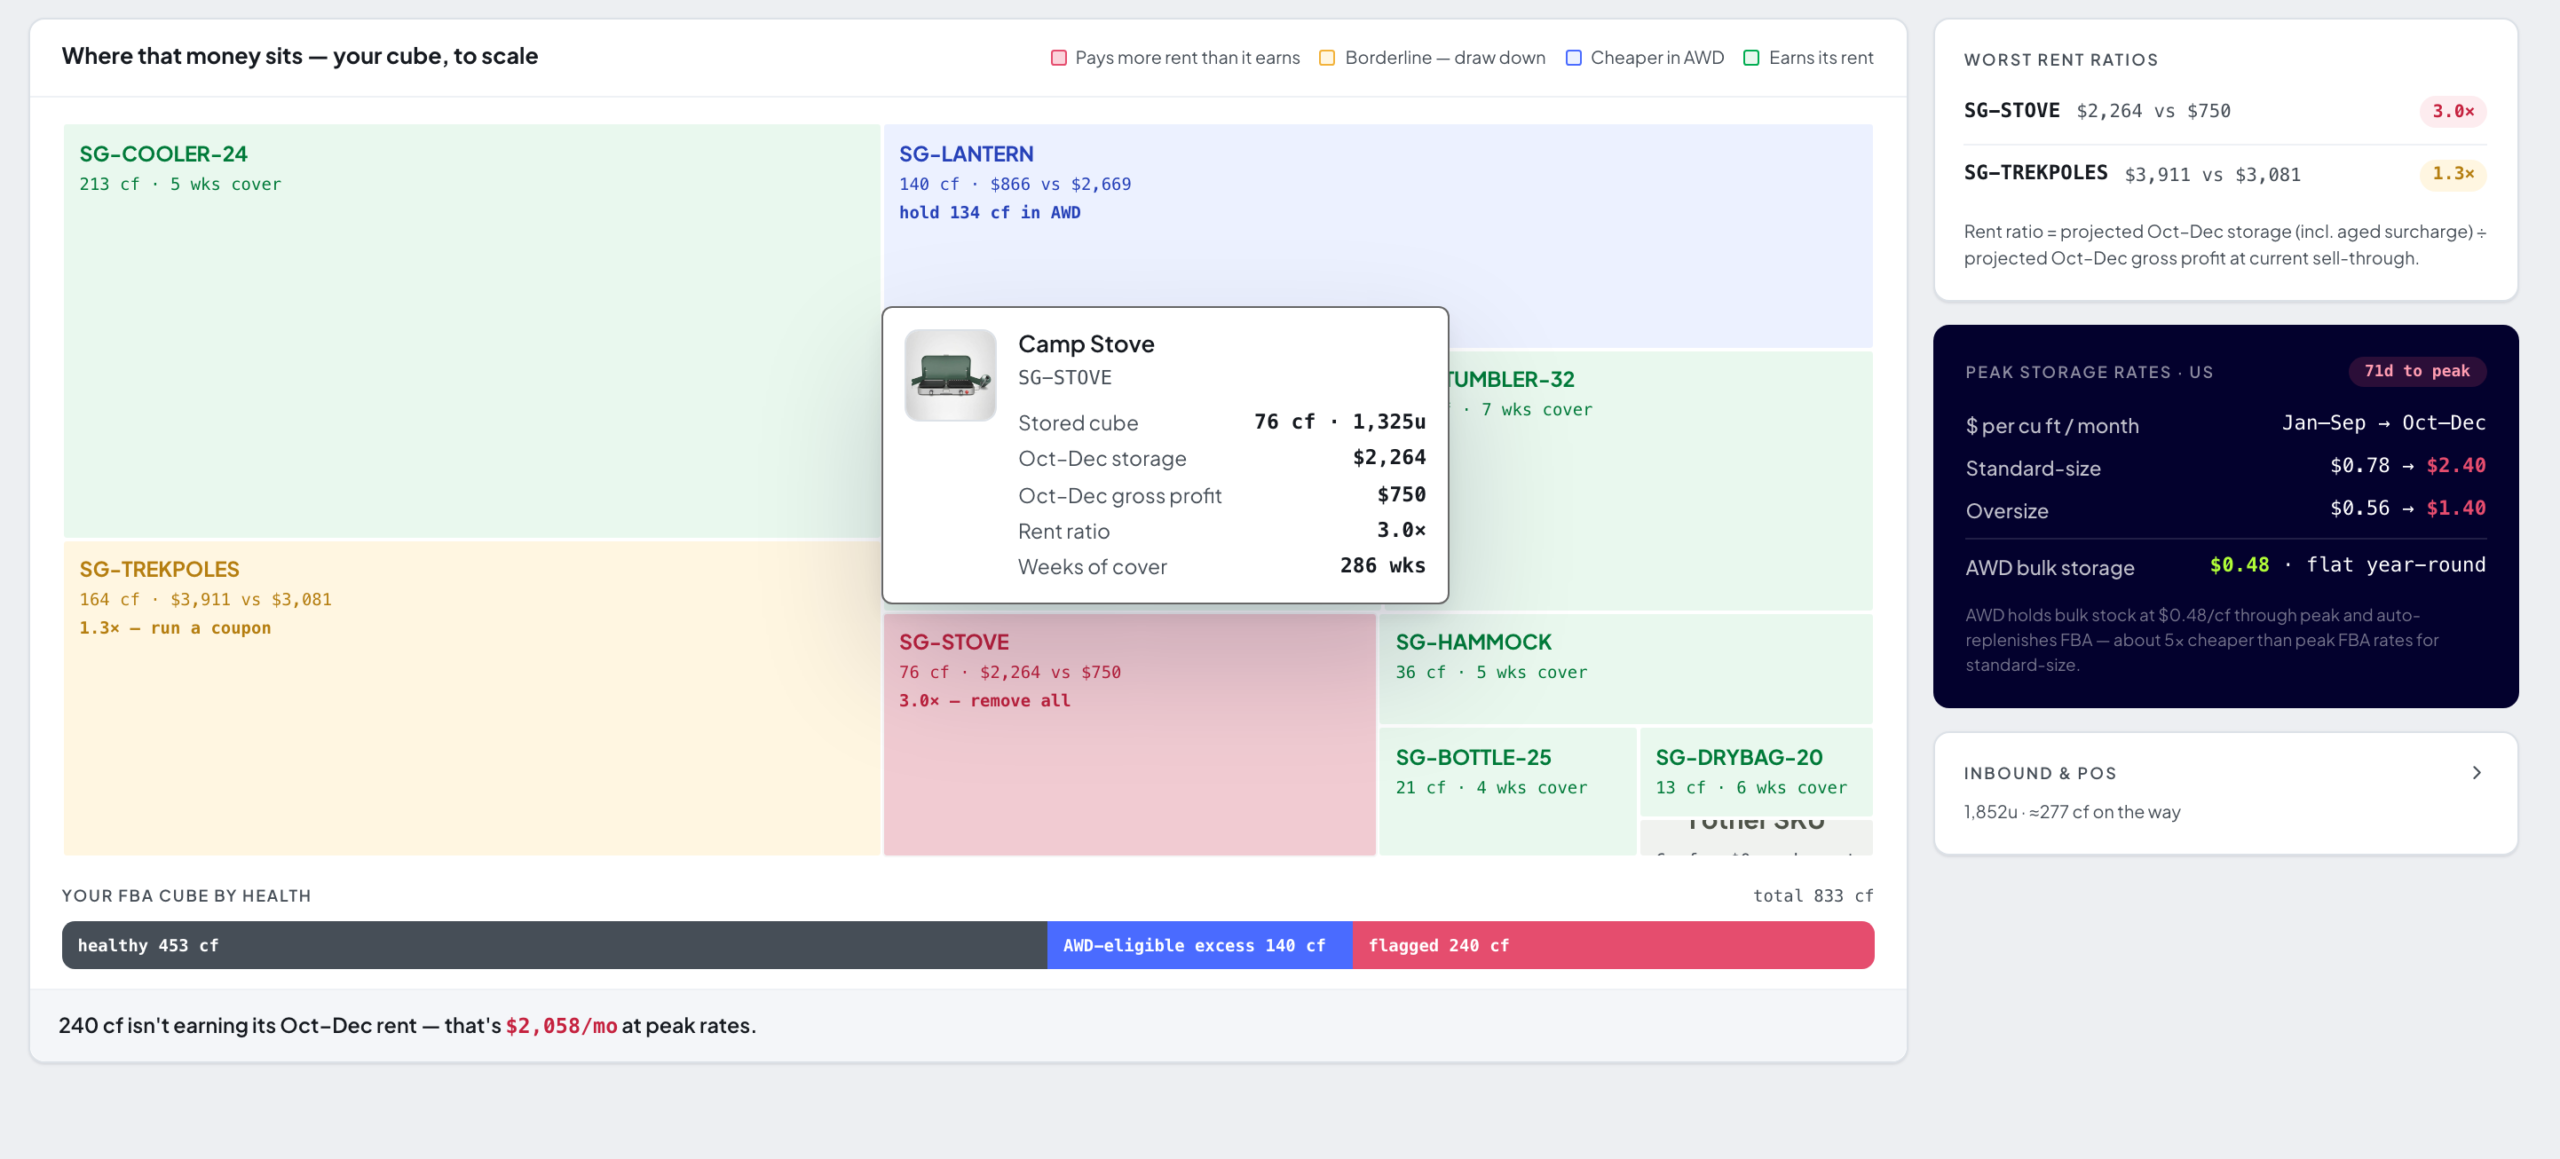2560x1159 pixels.
Task: Click the Oct-Dec gross profit '$750' value
Action: click(x=1401, y=495)
